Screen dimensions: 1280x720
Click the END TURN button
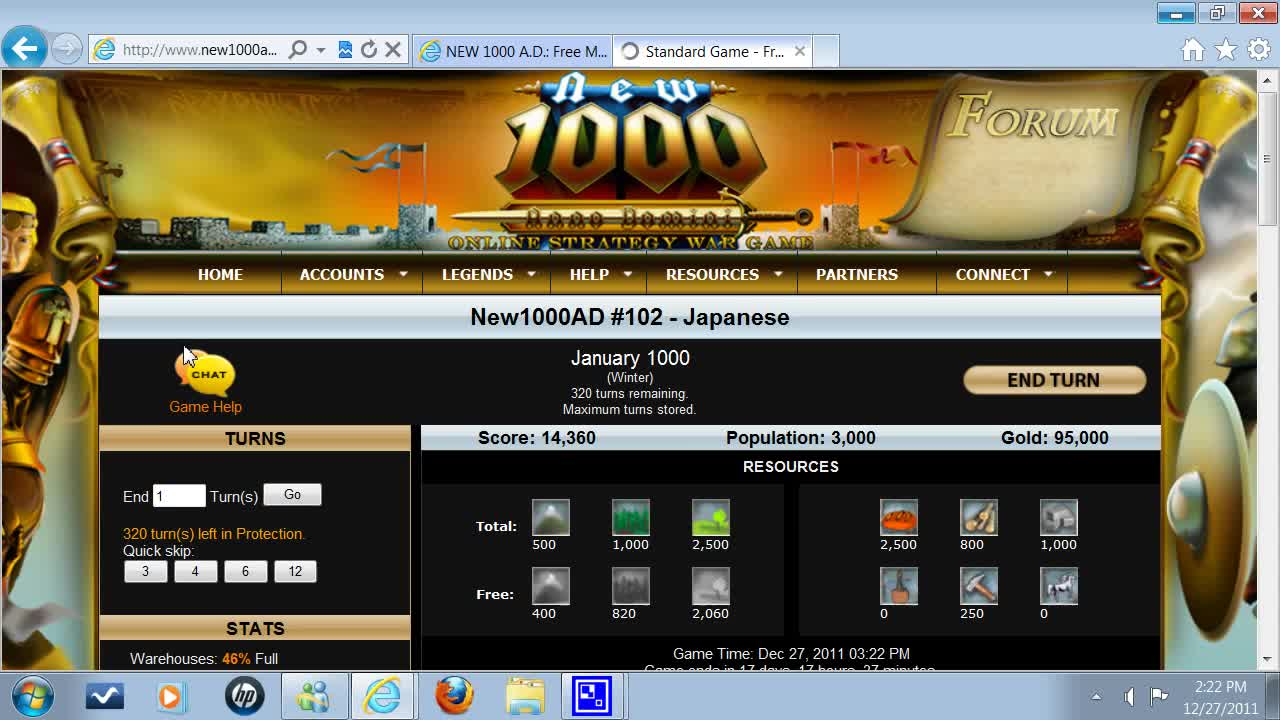1054,380
